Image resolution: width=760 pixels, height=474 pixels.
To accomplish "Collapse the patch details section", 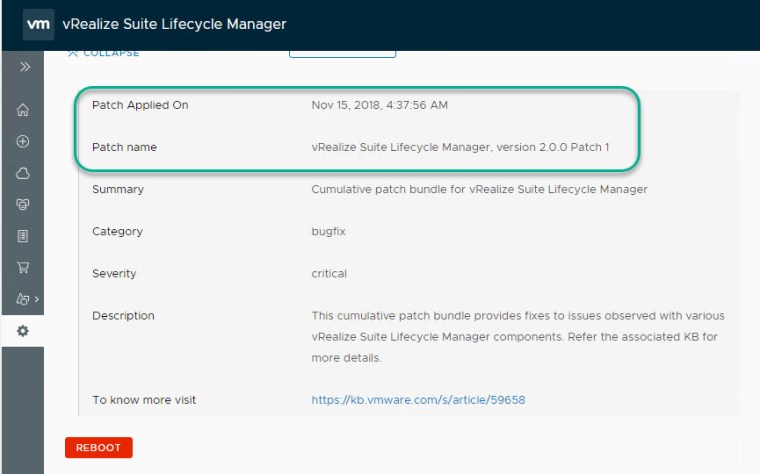I will pos(103,53).
